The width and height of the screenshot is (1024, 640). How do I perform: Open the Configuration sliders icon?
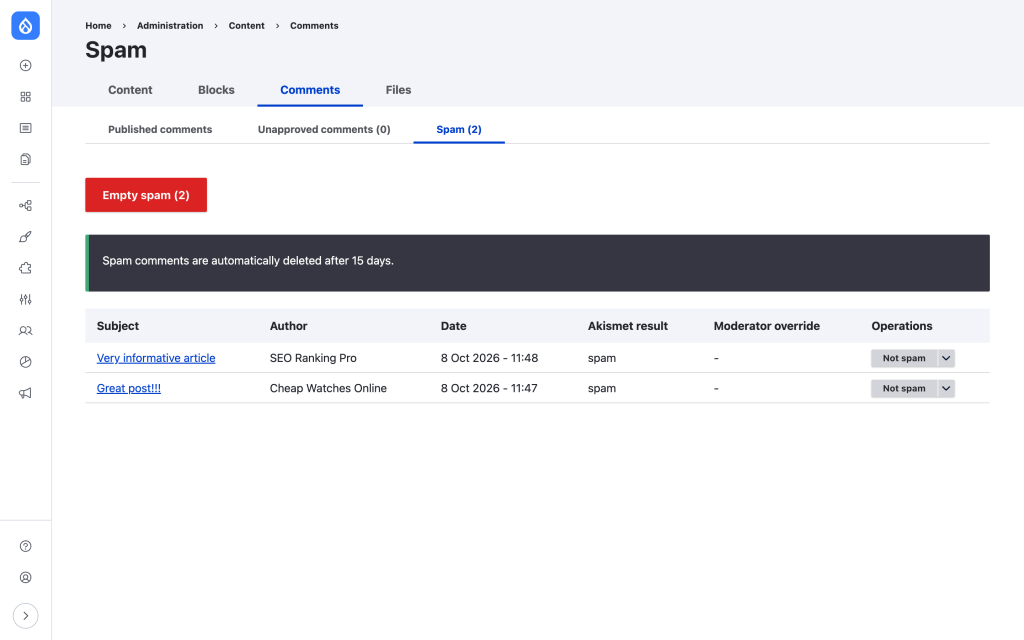coord(25,300)
